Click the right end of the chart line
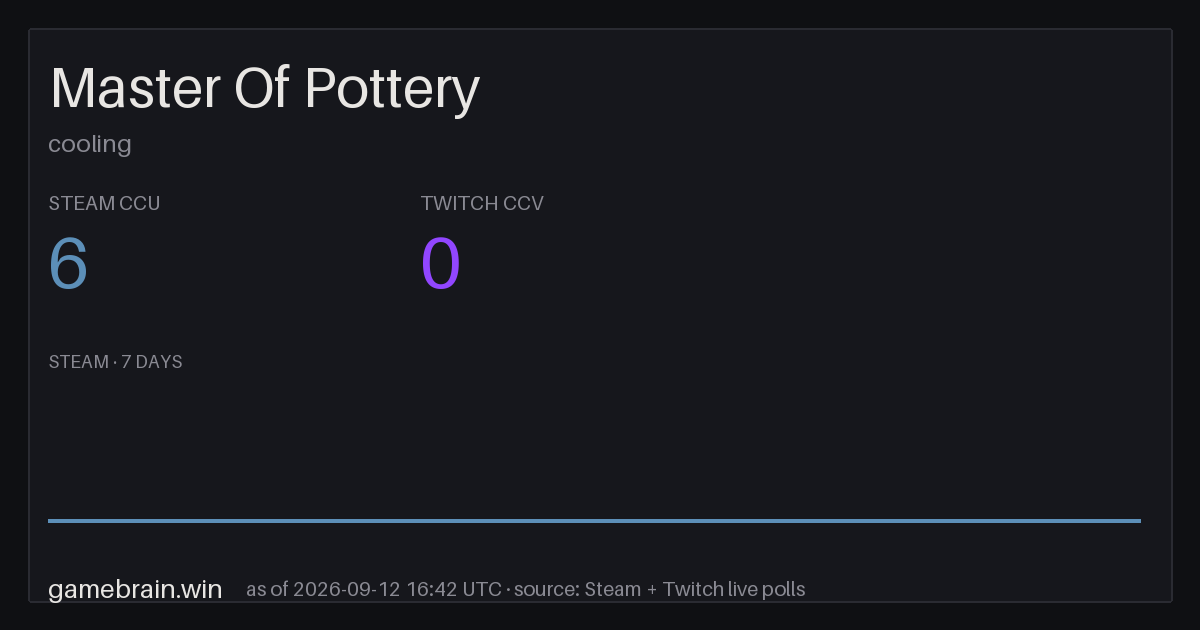 [1139, 520]
